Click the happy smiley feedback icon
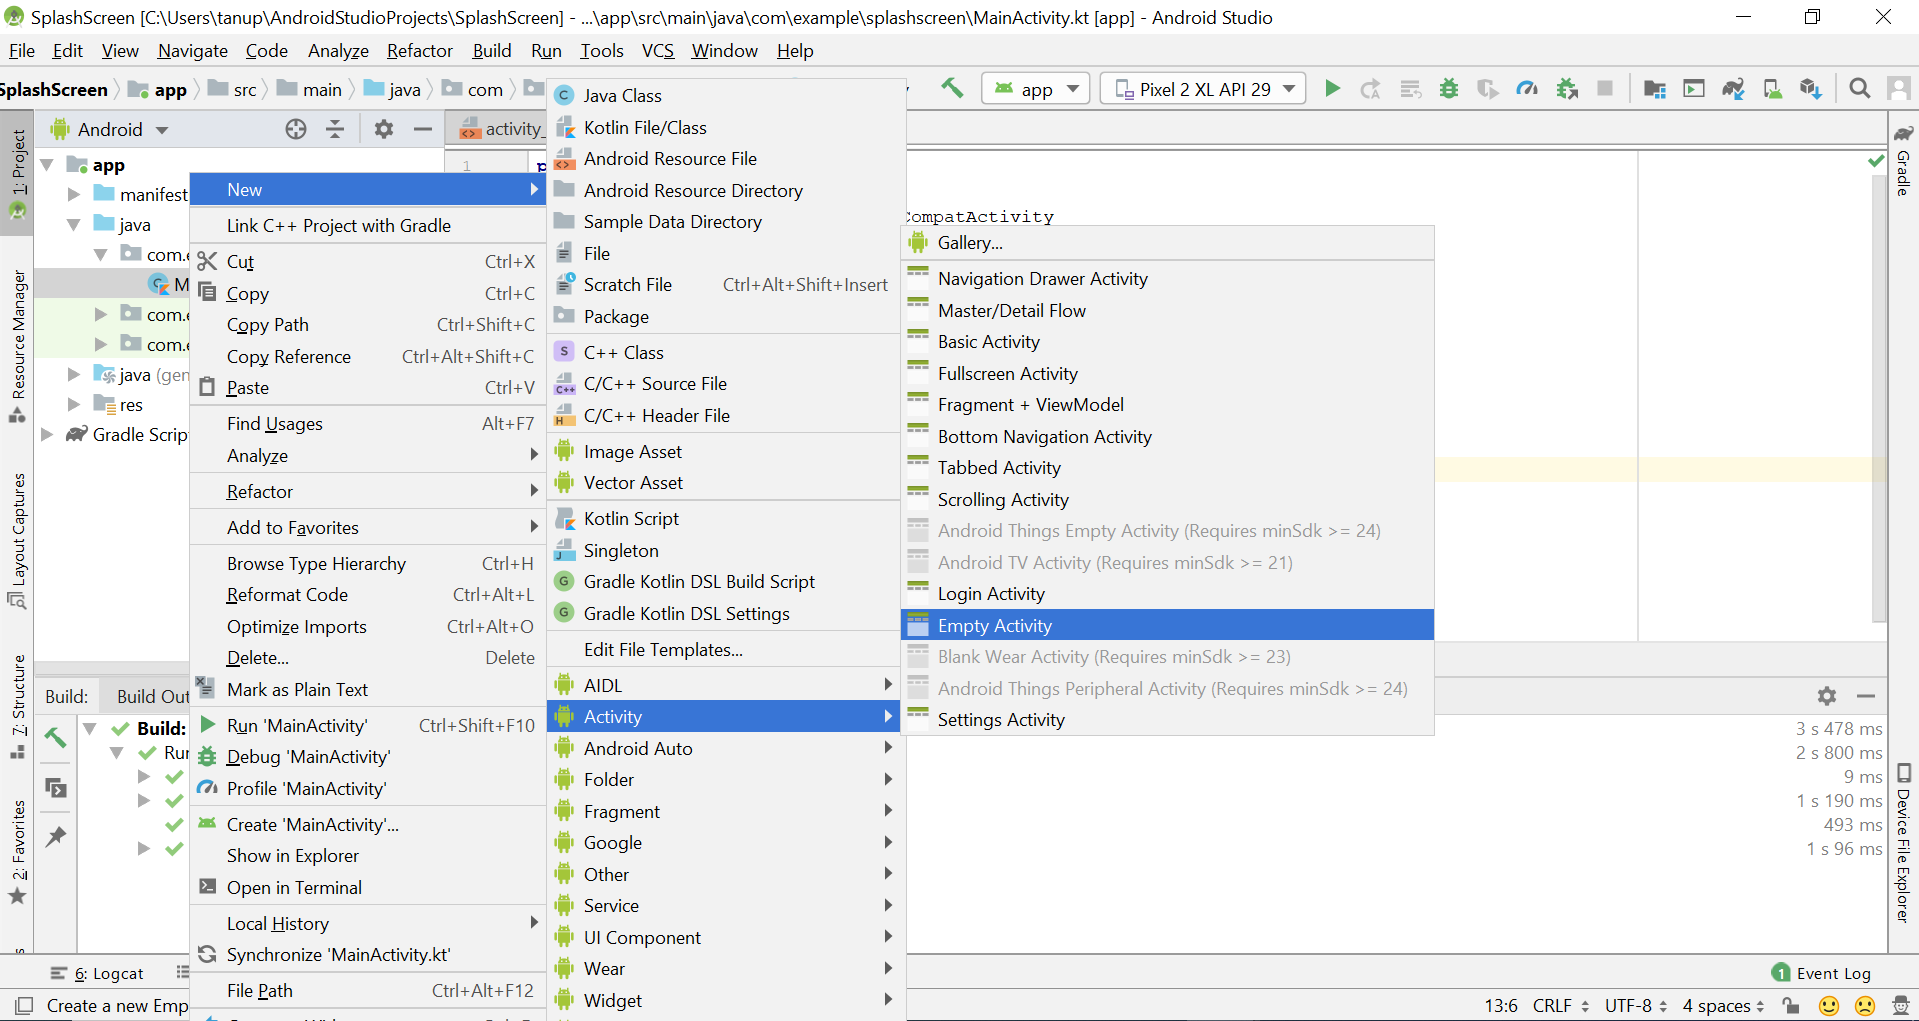The width and height of the screenshot is (1919, 1021). pyautogui.click(x=1829, y=1006)
